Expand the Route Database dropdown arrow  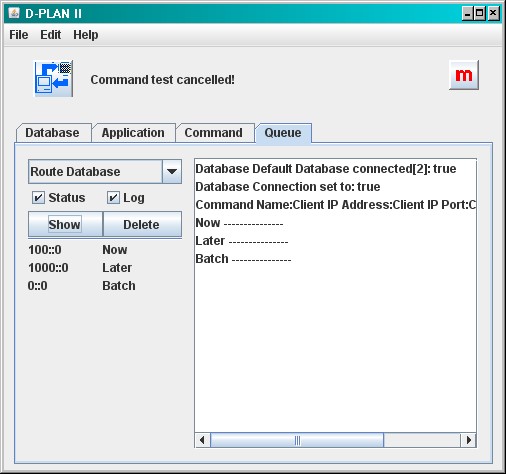(x=172, y=172)
